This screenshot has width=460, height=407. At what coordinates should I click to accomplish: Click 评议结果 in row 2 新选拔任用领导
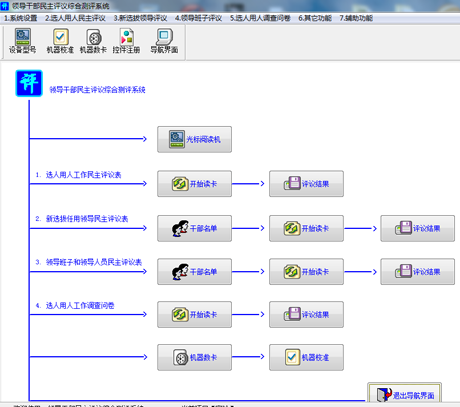coord(418,228)
